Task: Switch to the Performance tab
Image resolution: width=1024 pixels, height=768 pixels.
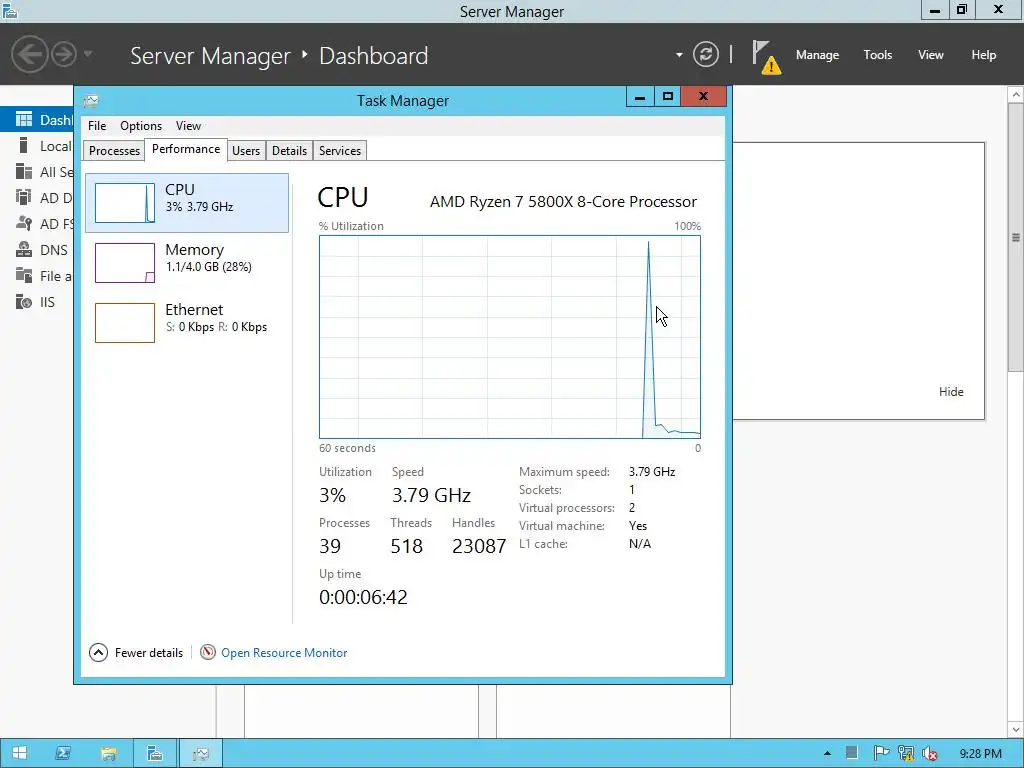Action: point(186,149)
